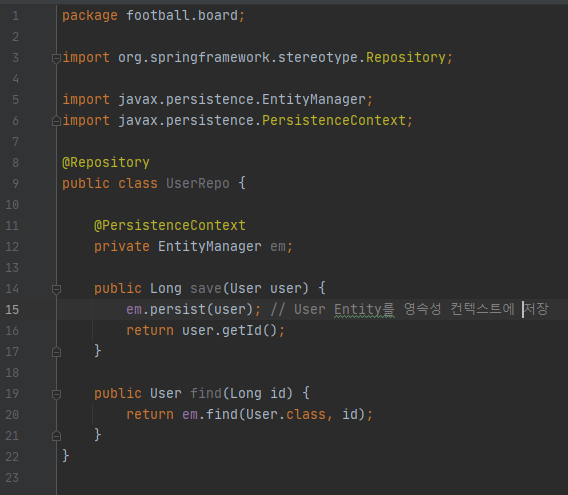Screen dimensions: 568x495
Task: Click the 'em' field name on line 12
Action: click(x=278, y=247)
